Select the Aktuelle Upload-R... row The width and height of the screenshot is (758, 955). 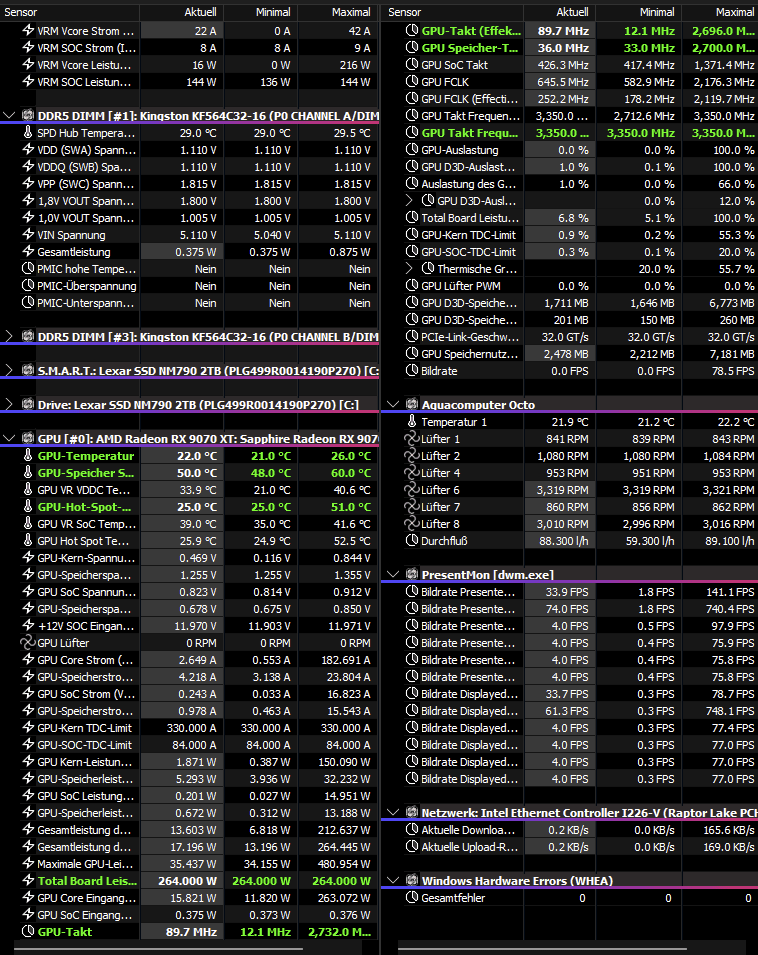click(x=570, y=847)
